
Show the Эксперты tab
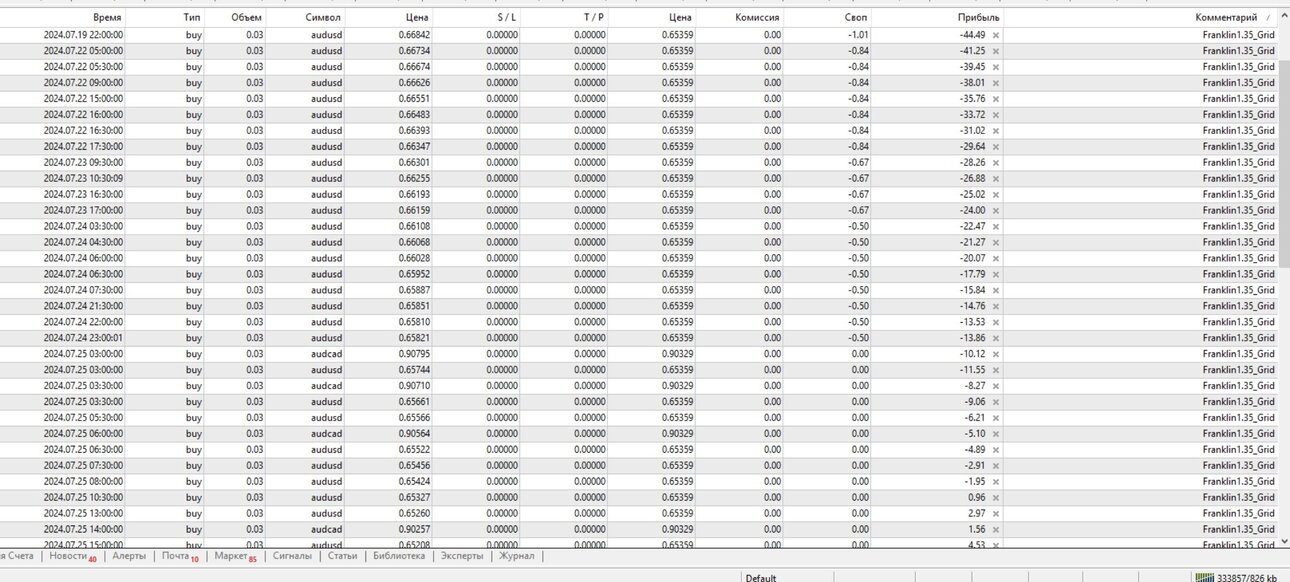point(462,556)
